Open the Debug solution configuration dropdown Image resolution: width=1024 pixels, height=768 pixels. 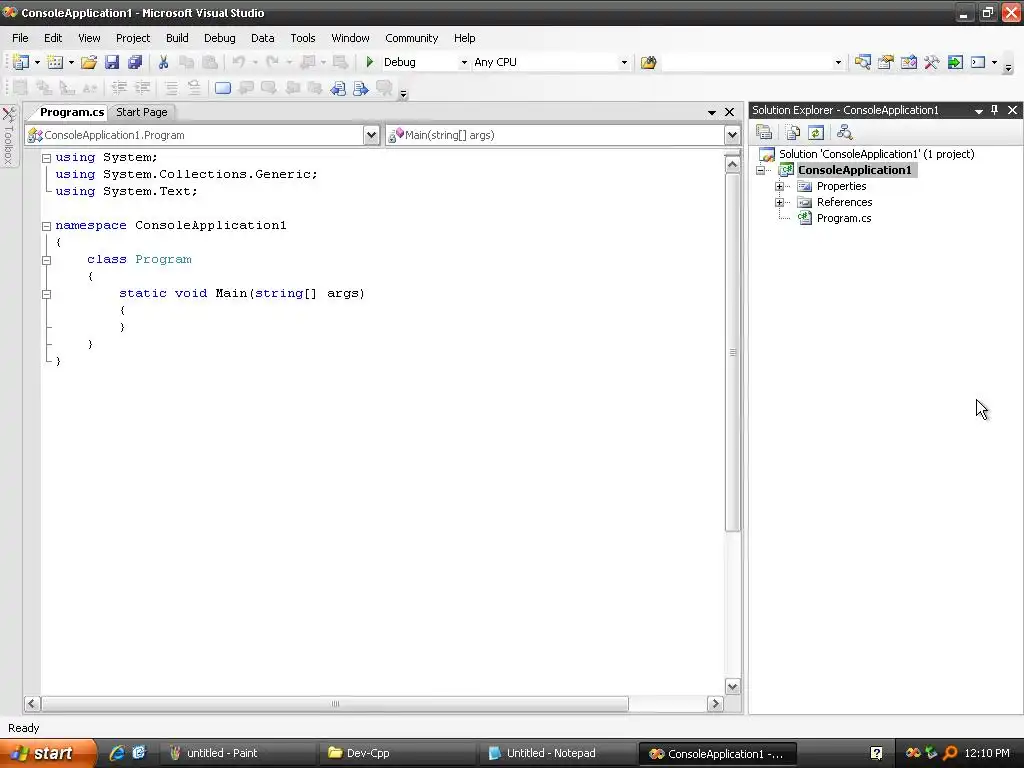point(464,62)
